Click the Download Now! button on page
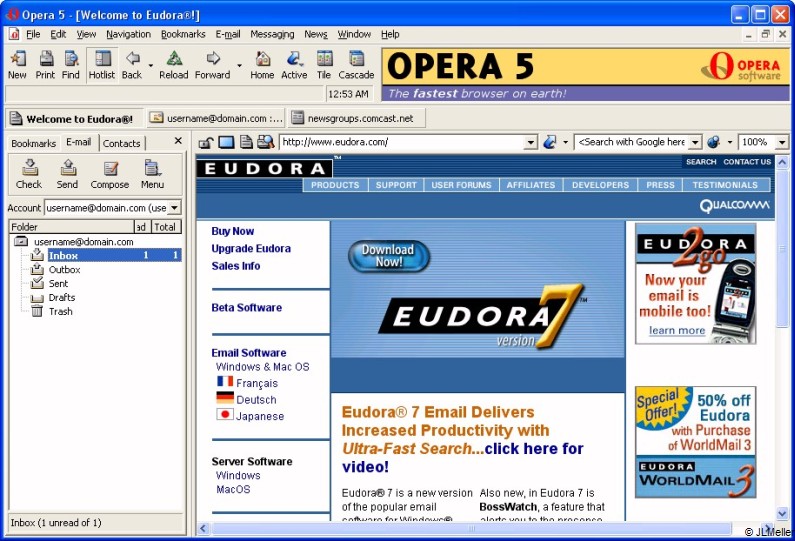 click(x=388, y=256)
